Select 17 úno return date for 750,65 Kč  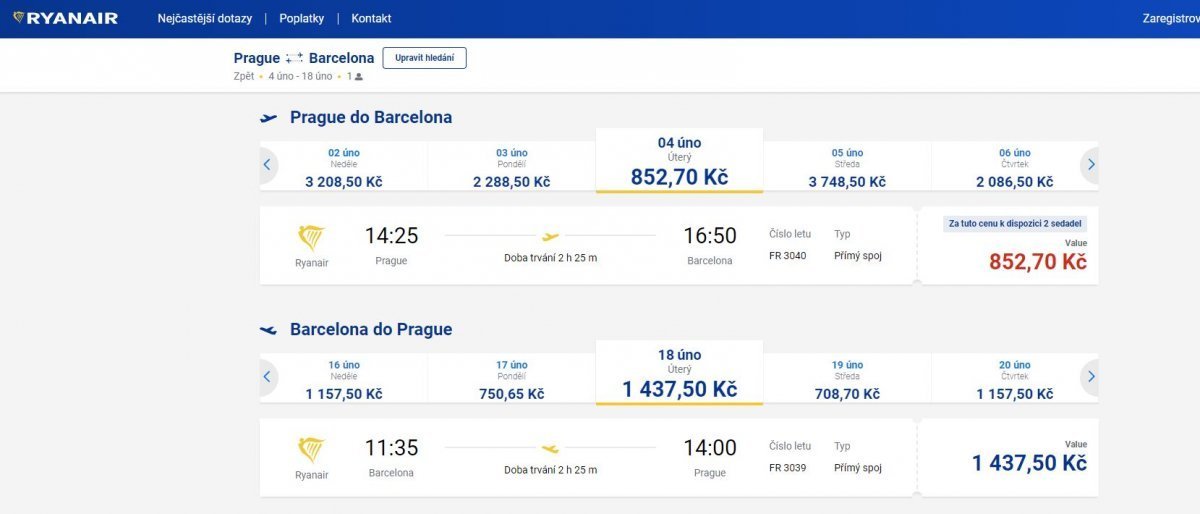[x=511, y=379]
